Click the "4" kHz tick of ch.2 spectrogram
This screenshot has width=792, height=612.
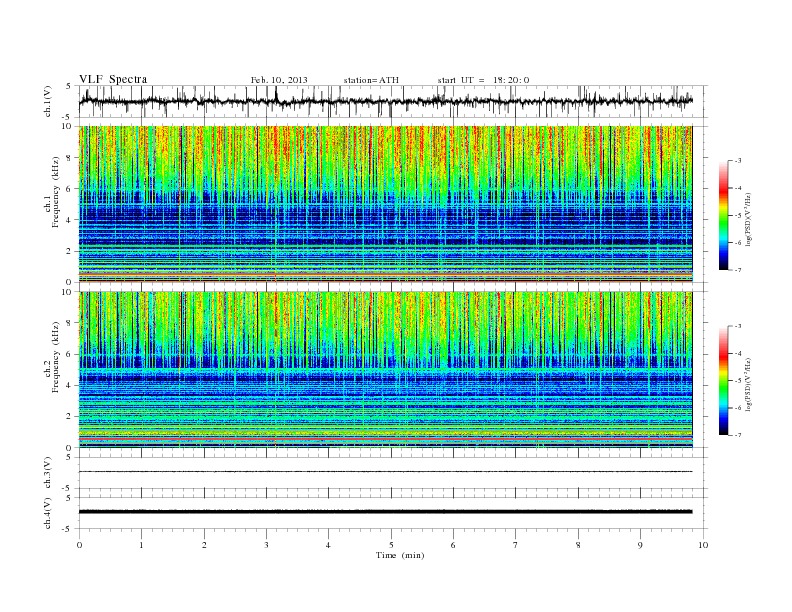(x=70, y=386)
